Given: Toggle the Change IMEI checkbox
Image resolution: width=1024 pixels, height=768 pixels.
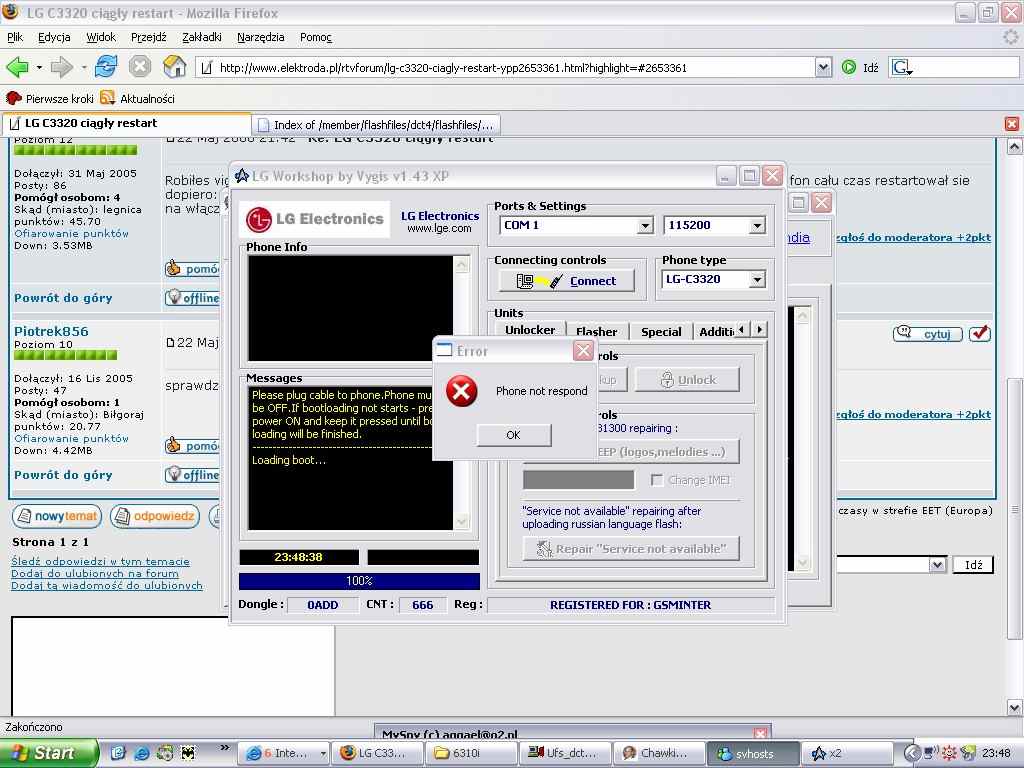Looking at the screenshot, I should (657, 480).
